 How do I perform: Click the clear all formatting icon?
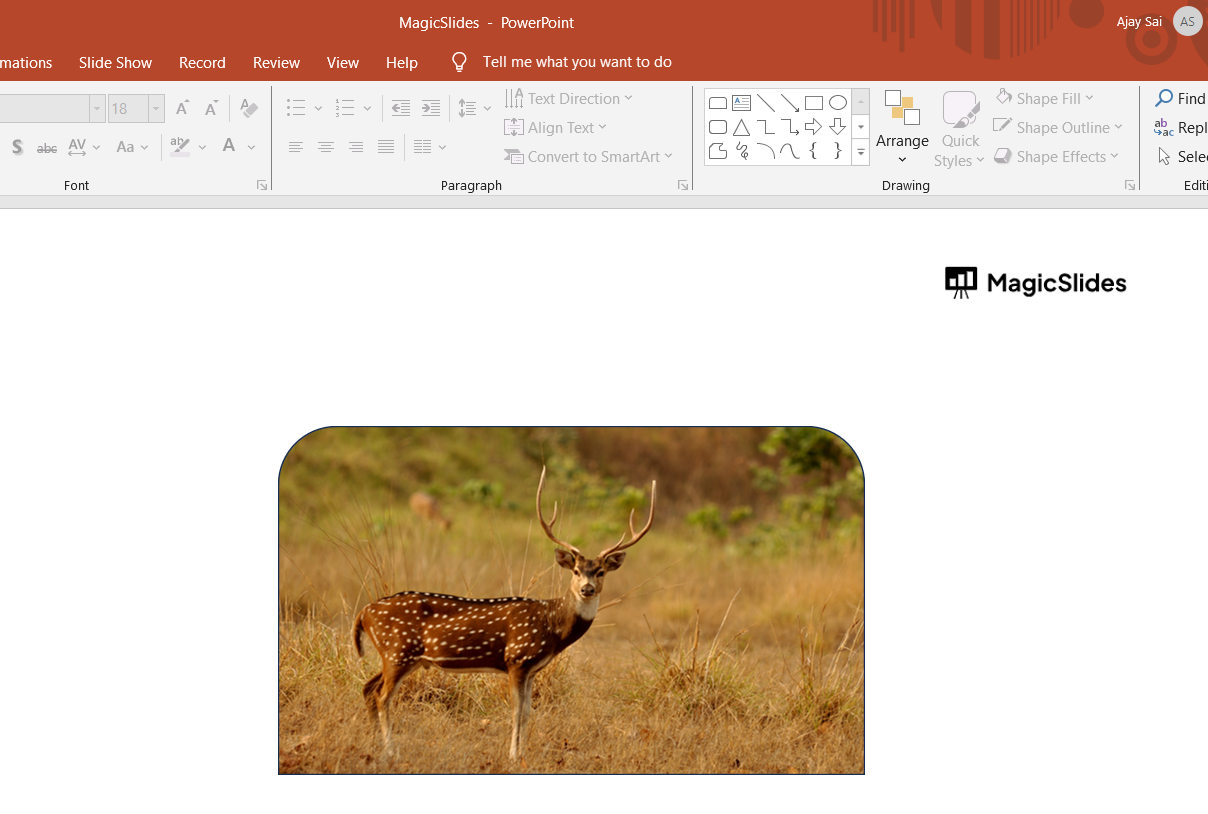249,108
